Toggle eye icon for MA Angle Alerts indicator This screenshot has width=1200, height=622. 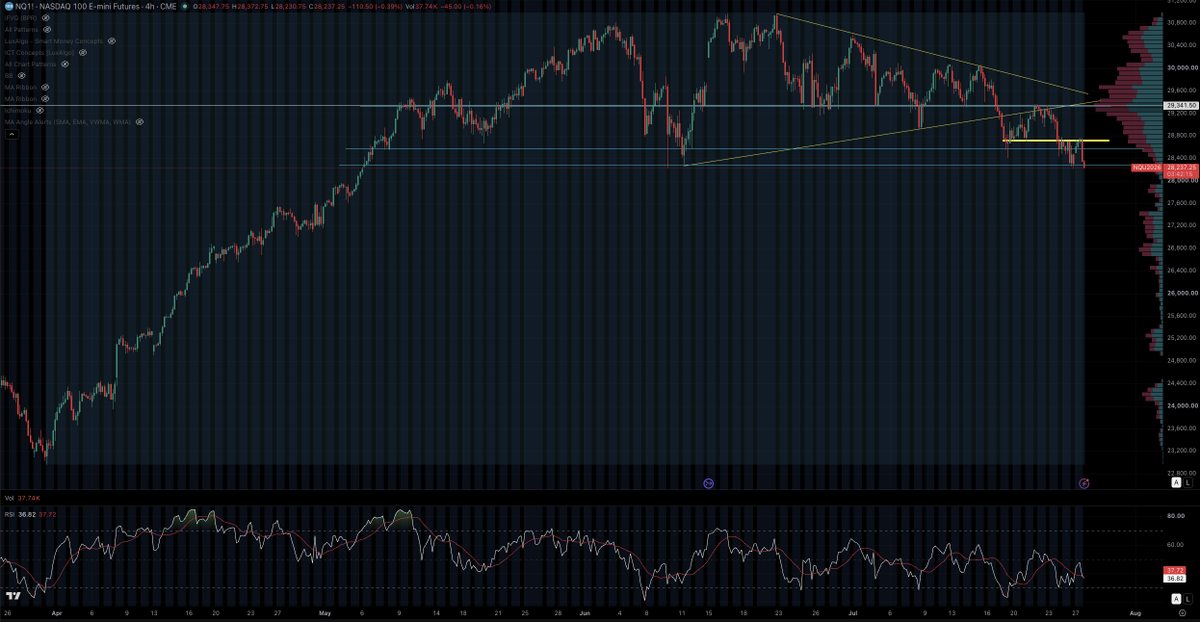(139, 121)
